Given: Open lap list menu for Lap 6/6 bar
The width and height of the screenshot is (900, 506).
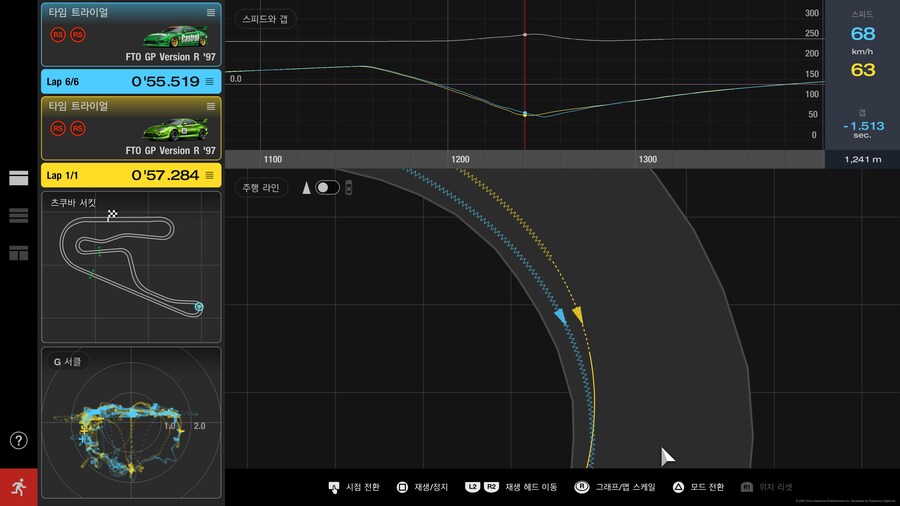Looking at the screenshot, I should [210, 81].
